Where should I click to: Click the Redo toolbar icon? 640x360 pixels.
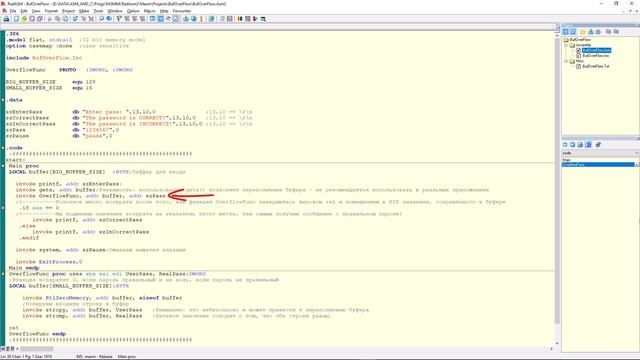[x=83, y=19]
